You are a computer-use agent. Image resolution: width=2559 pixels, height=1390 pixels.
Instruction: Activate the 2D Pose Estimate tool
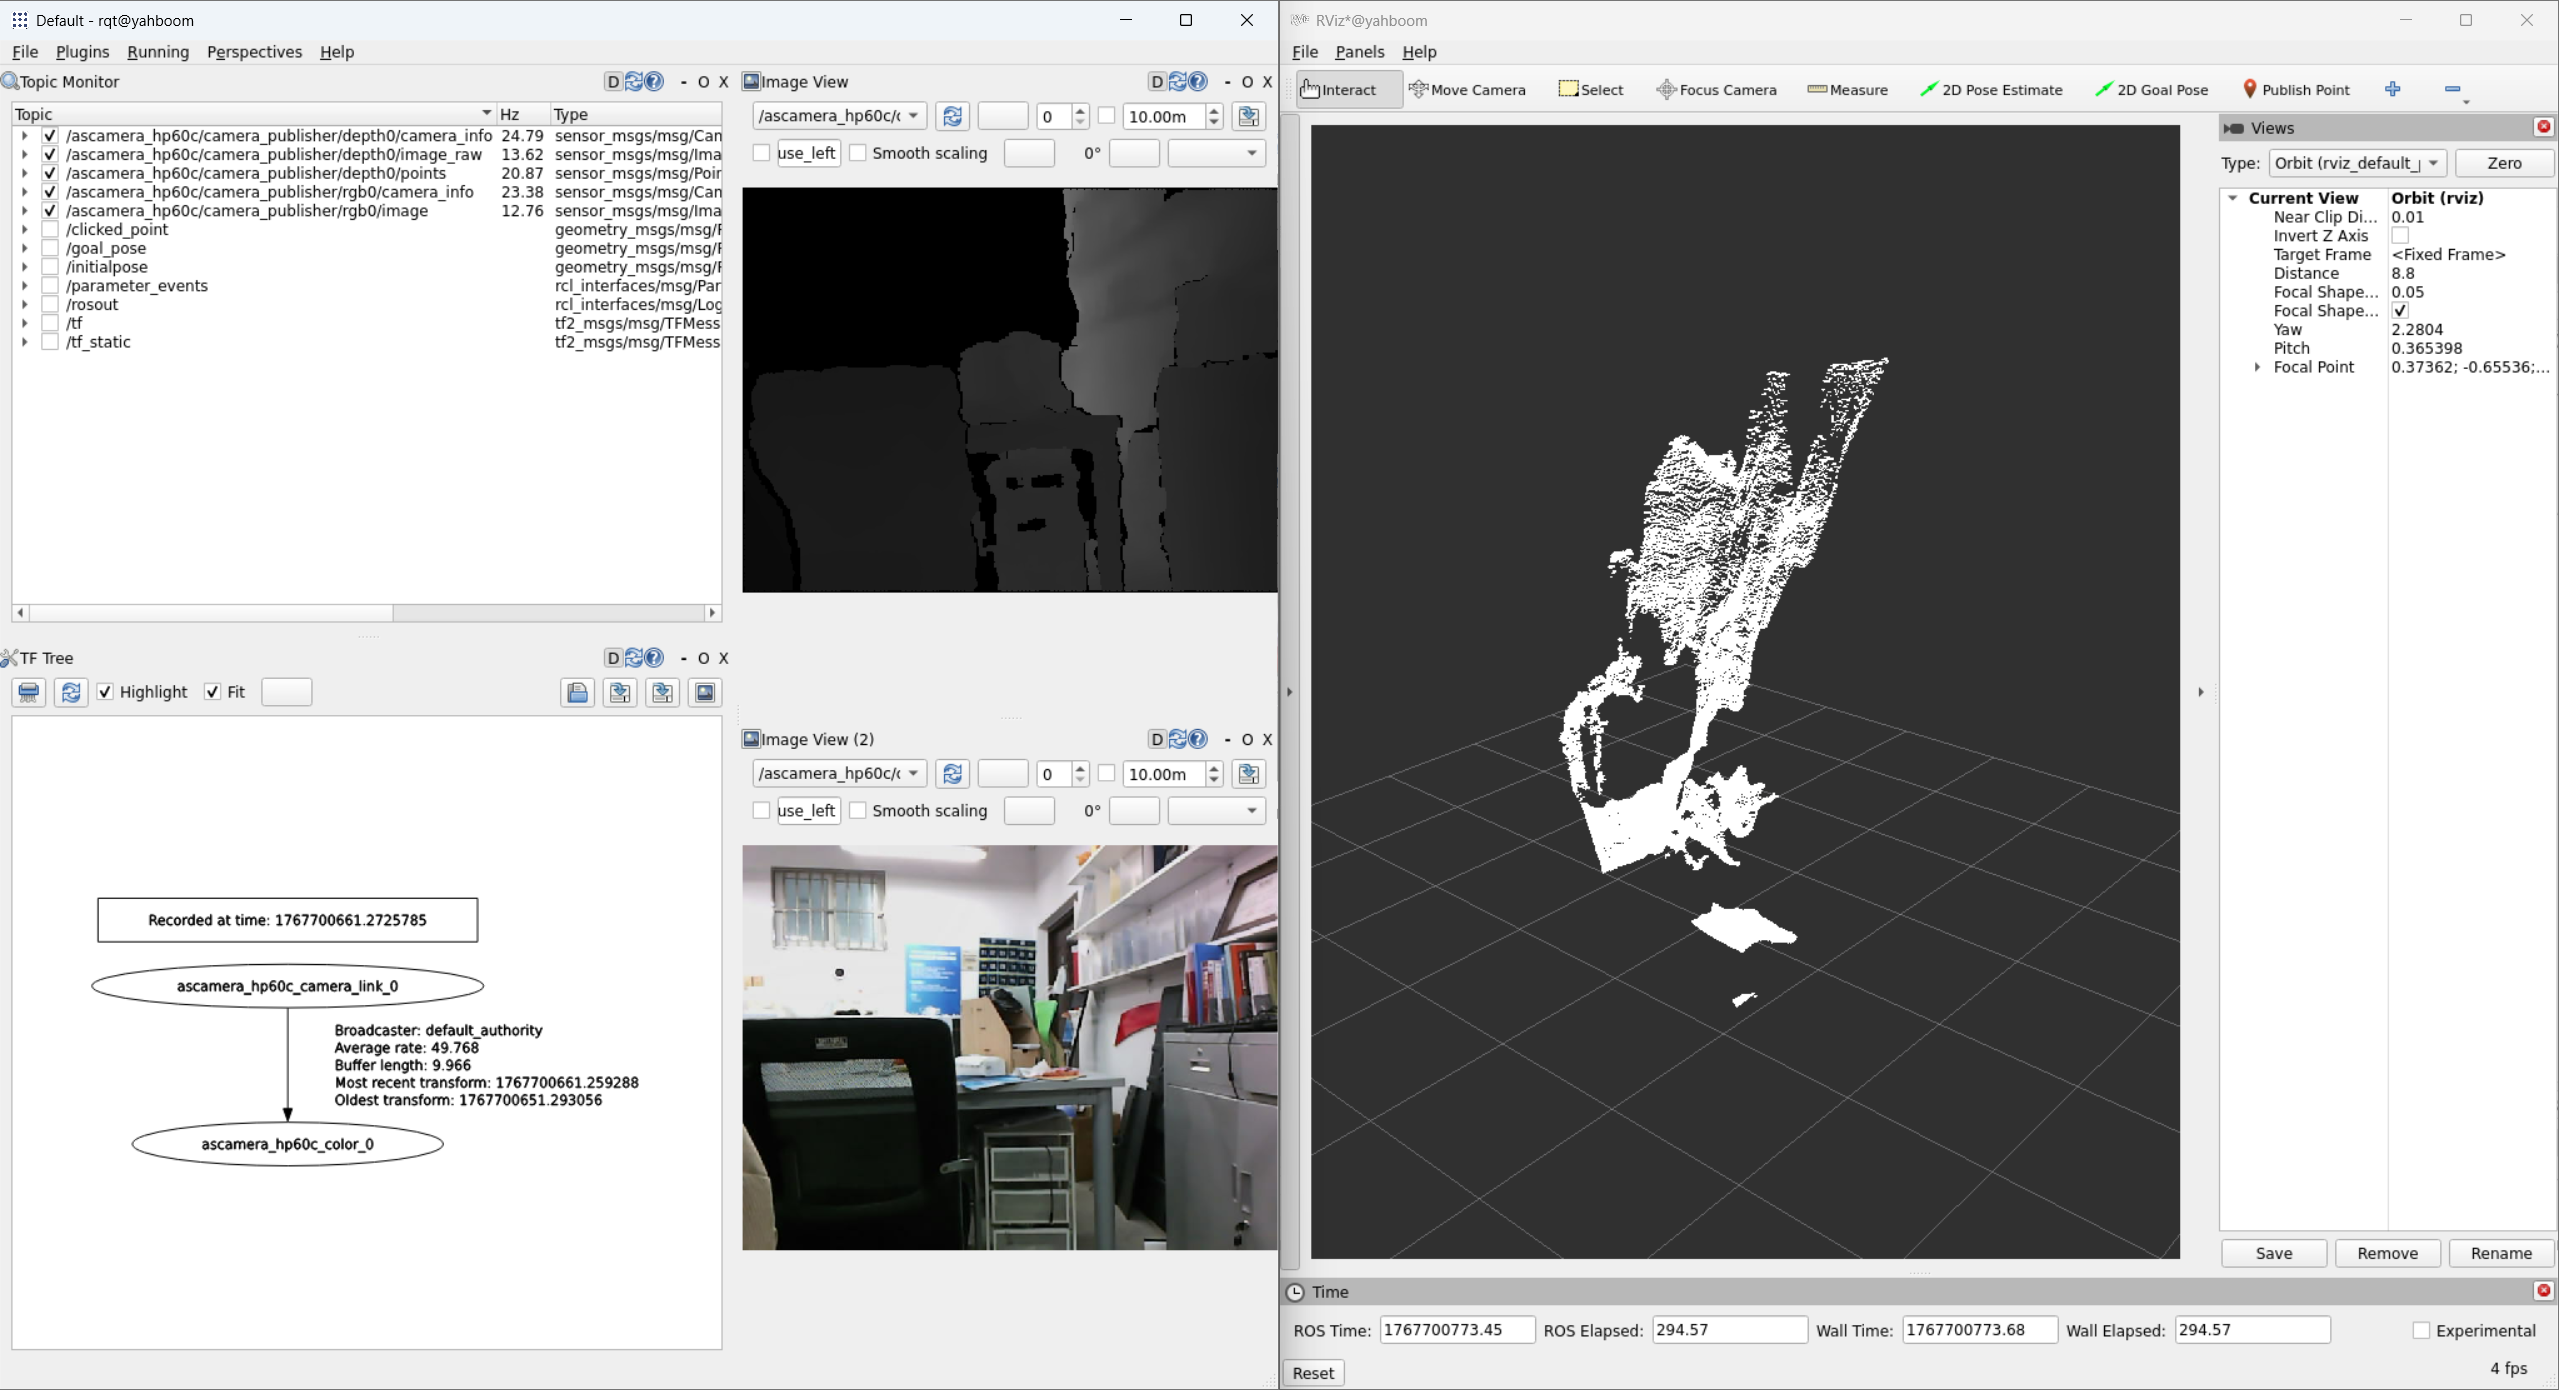pyautogui.click(x=1990, y=90)
